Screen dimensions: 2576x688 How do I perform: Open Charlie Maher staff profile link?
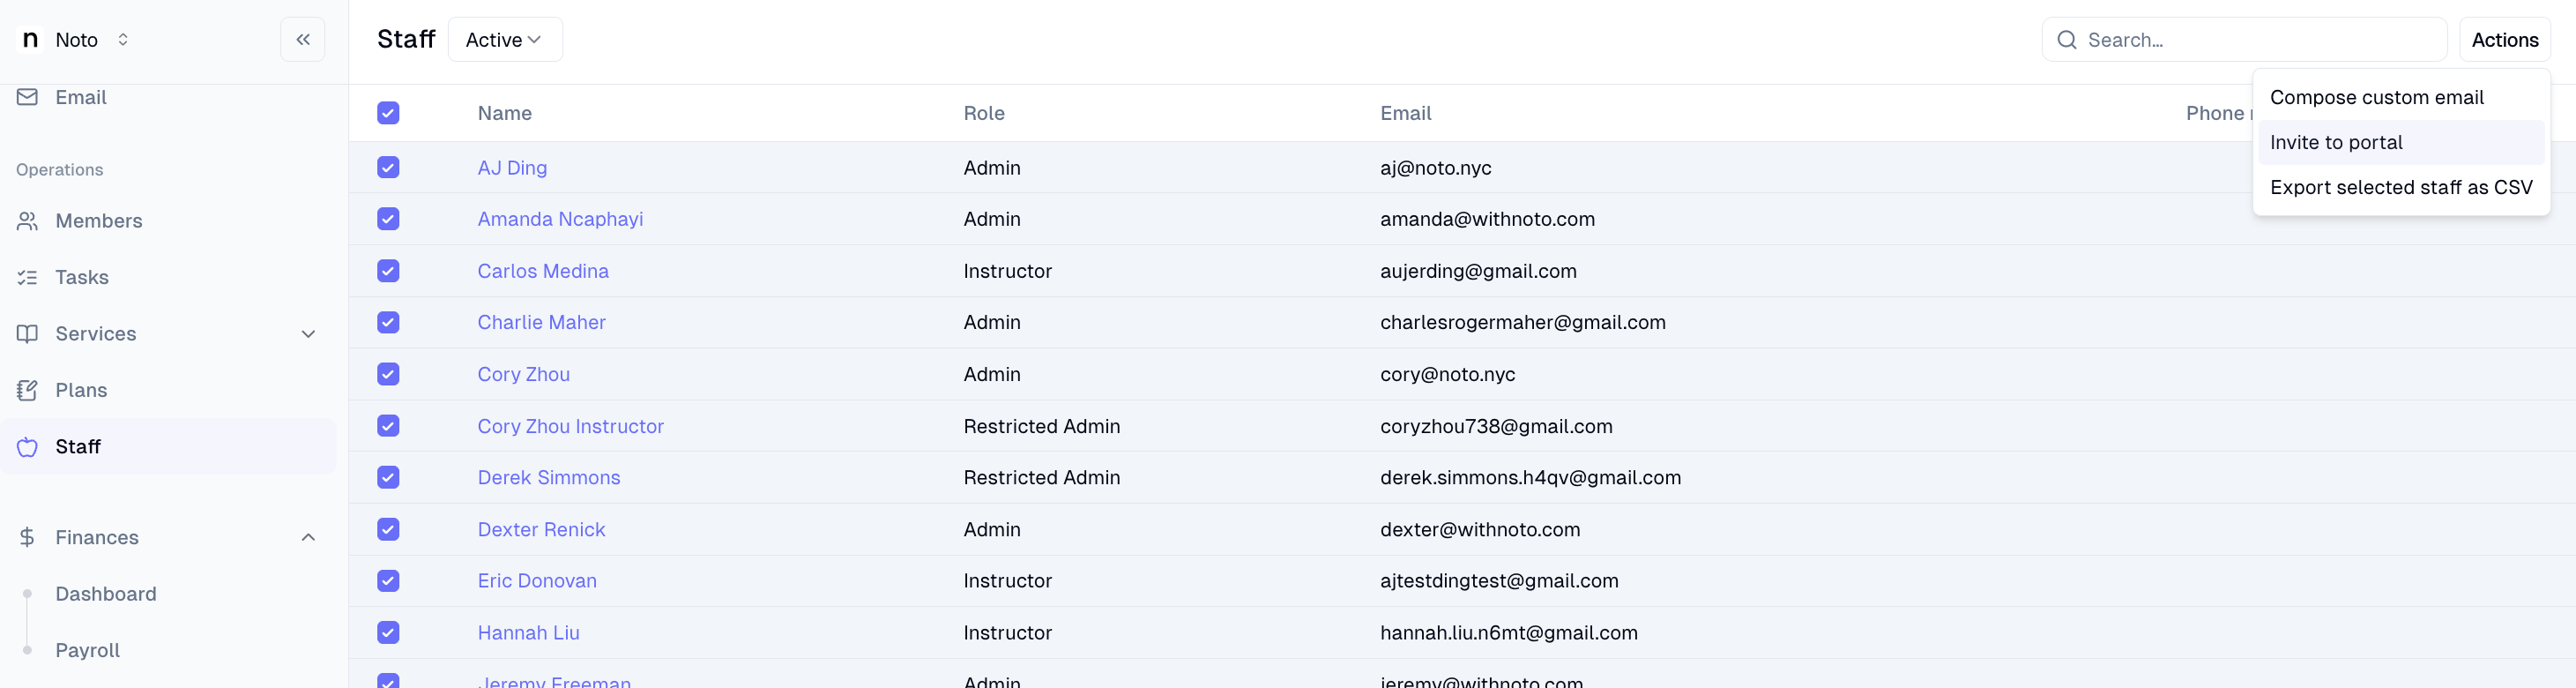(x=541, y=322)
